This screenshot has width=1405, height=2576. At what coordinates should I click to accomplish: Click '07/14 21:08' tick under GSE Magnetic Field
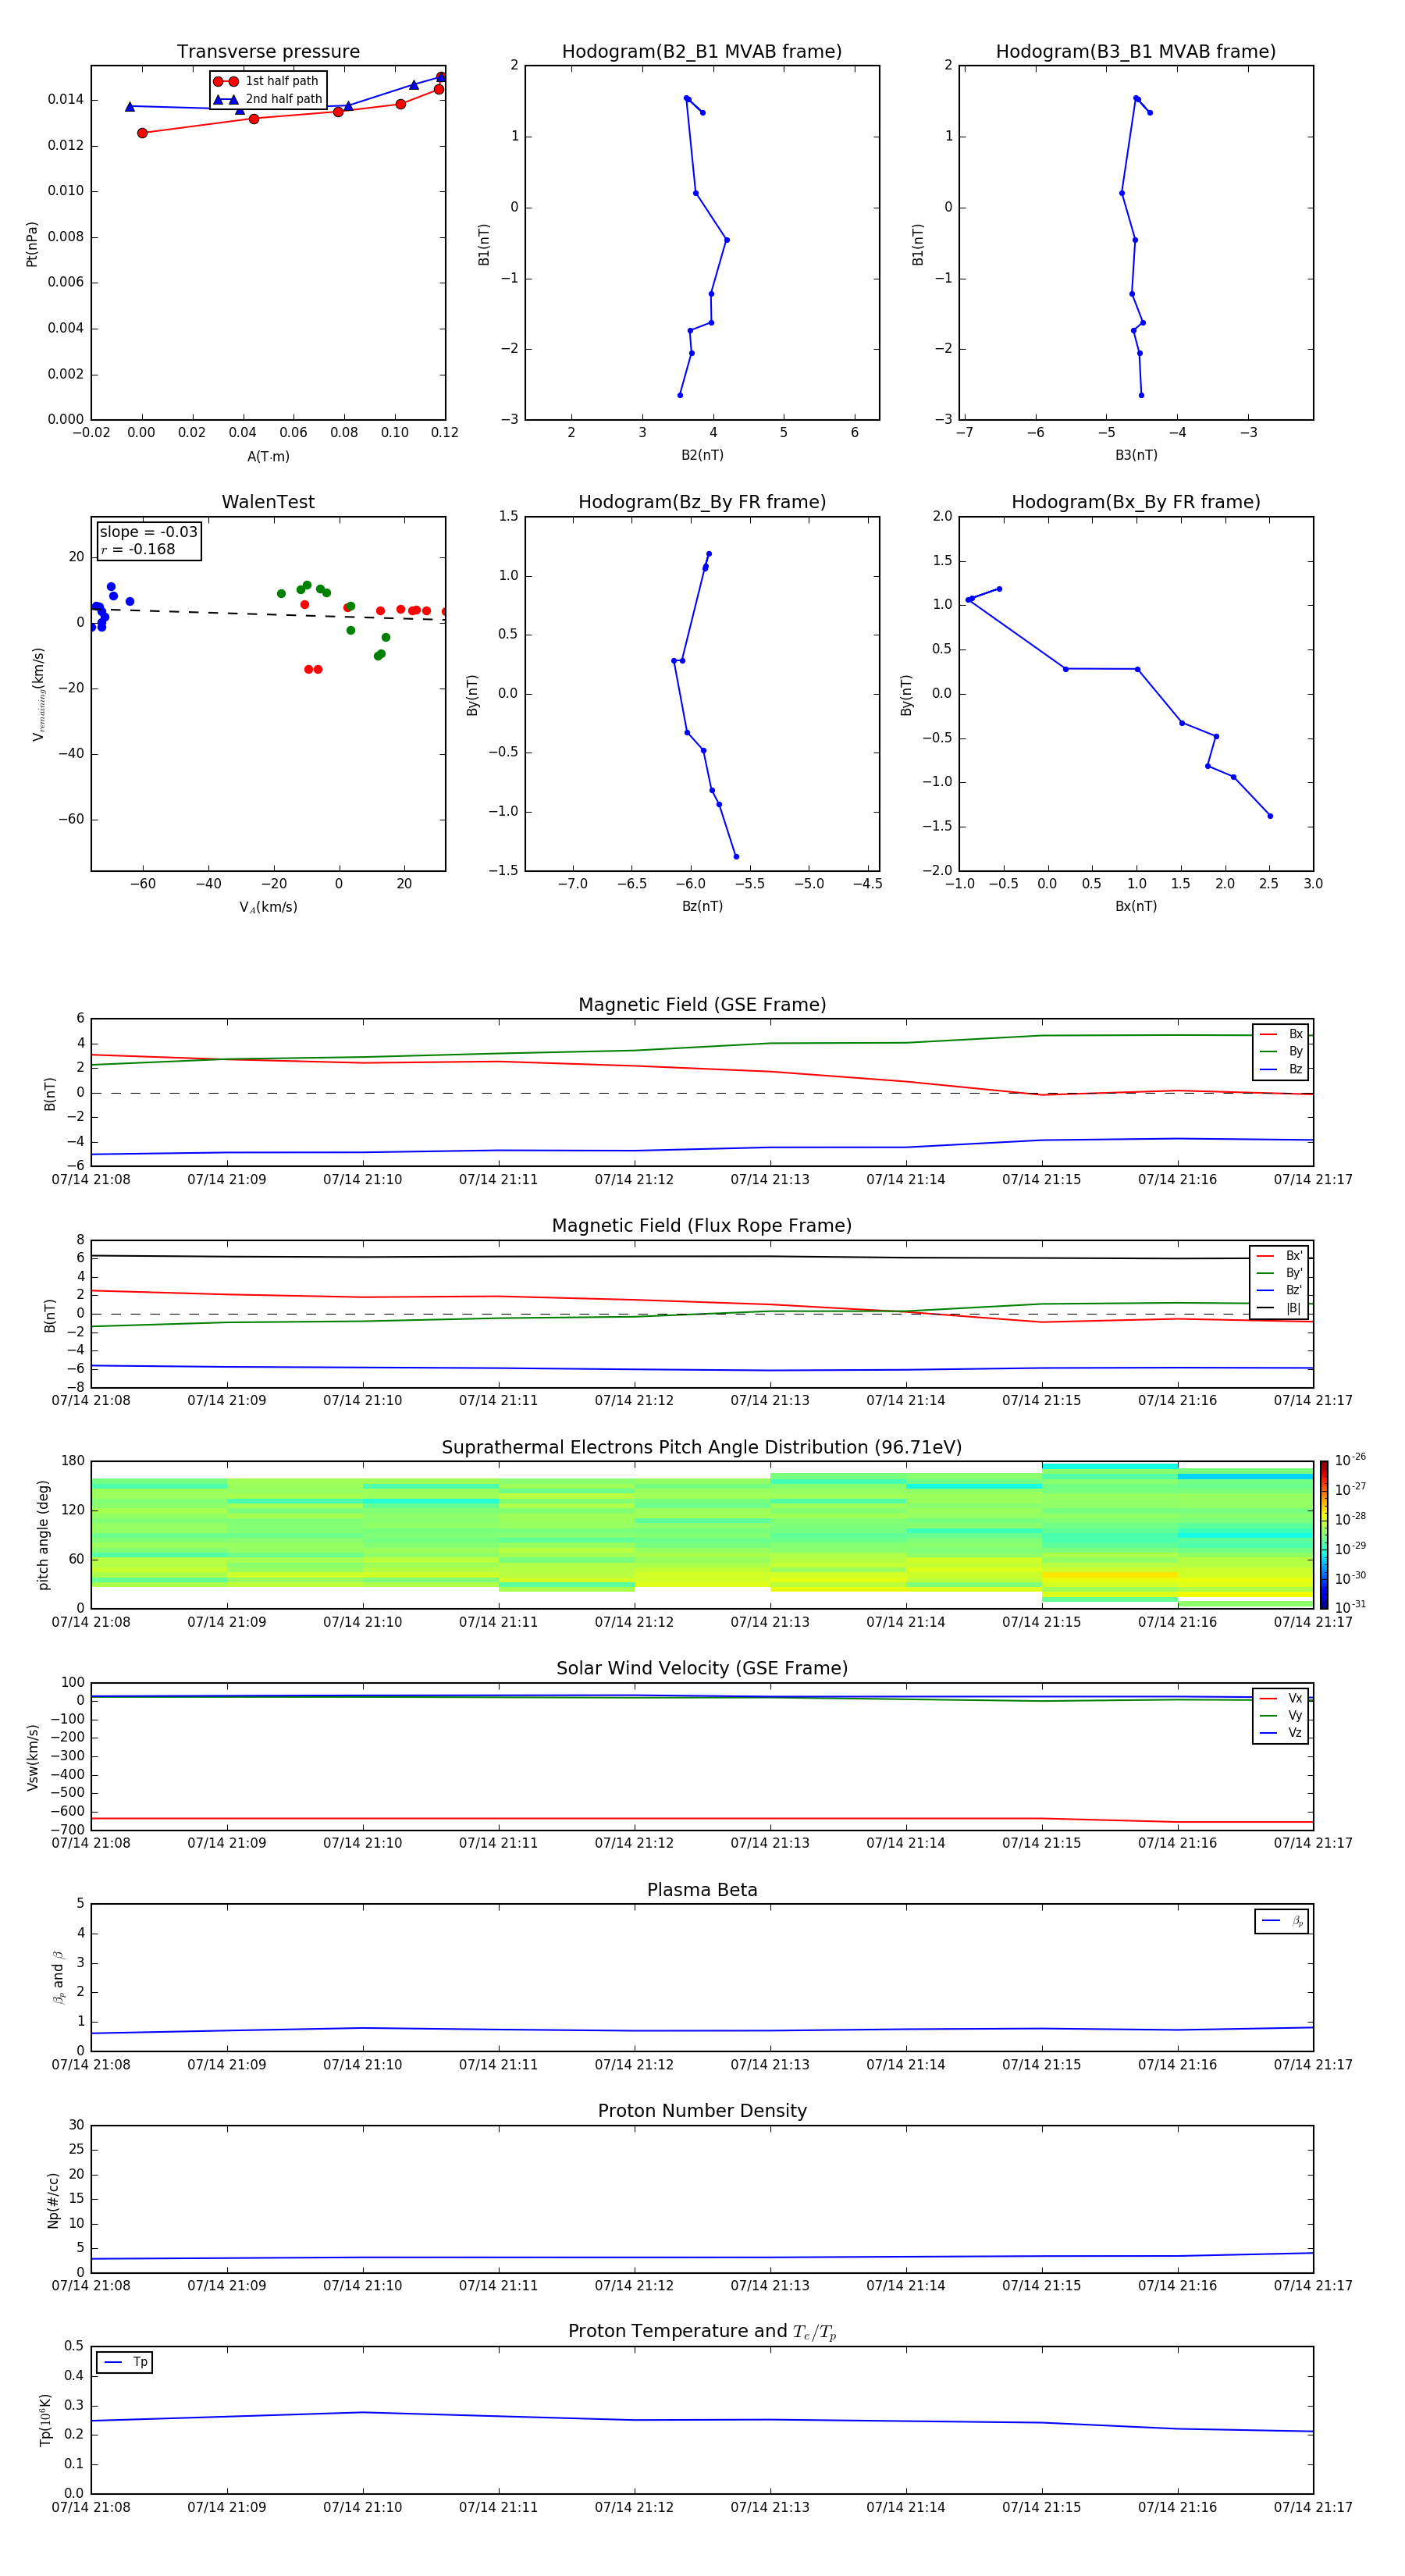(91, 1180)
